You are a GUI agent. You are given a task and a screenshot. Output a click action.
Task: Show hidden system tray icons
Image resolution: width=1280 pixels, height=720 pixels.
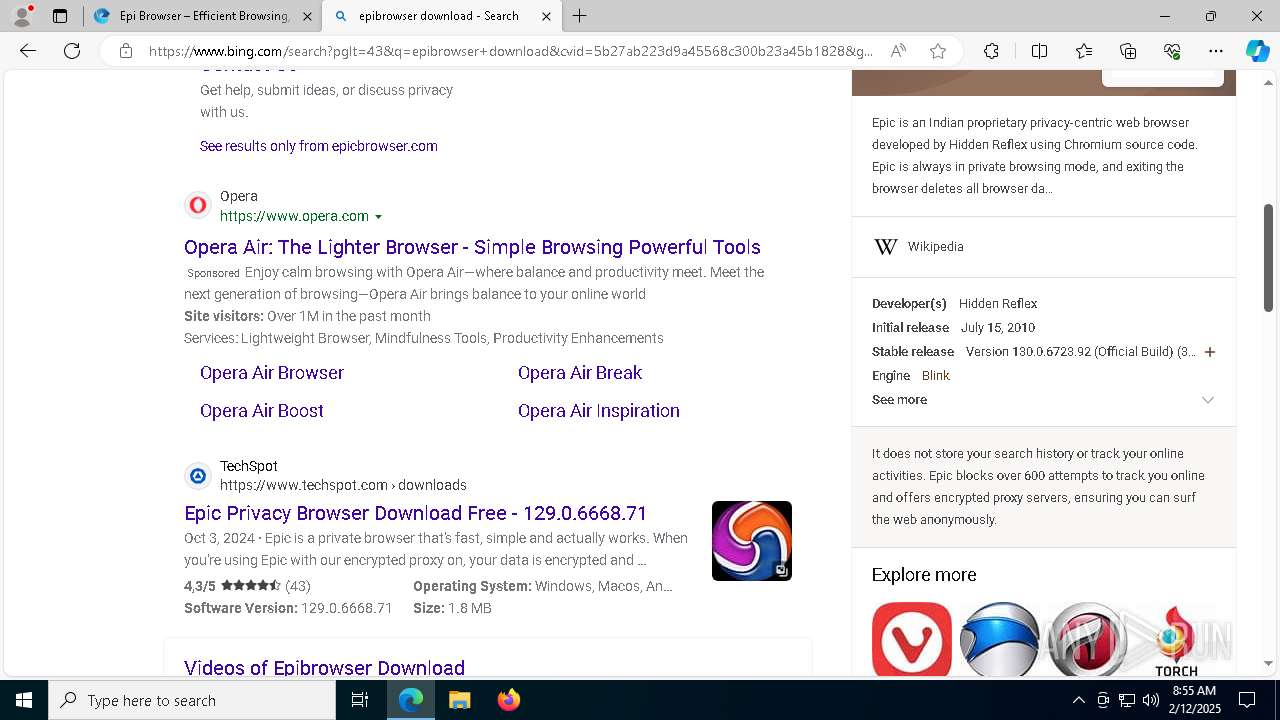[x=1078, y=700]
